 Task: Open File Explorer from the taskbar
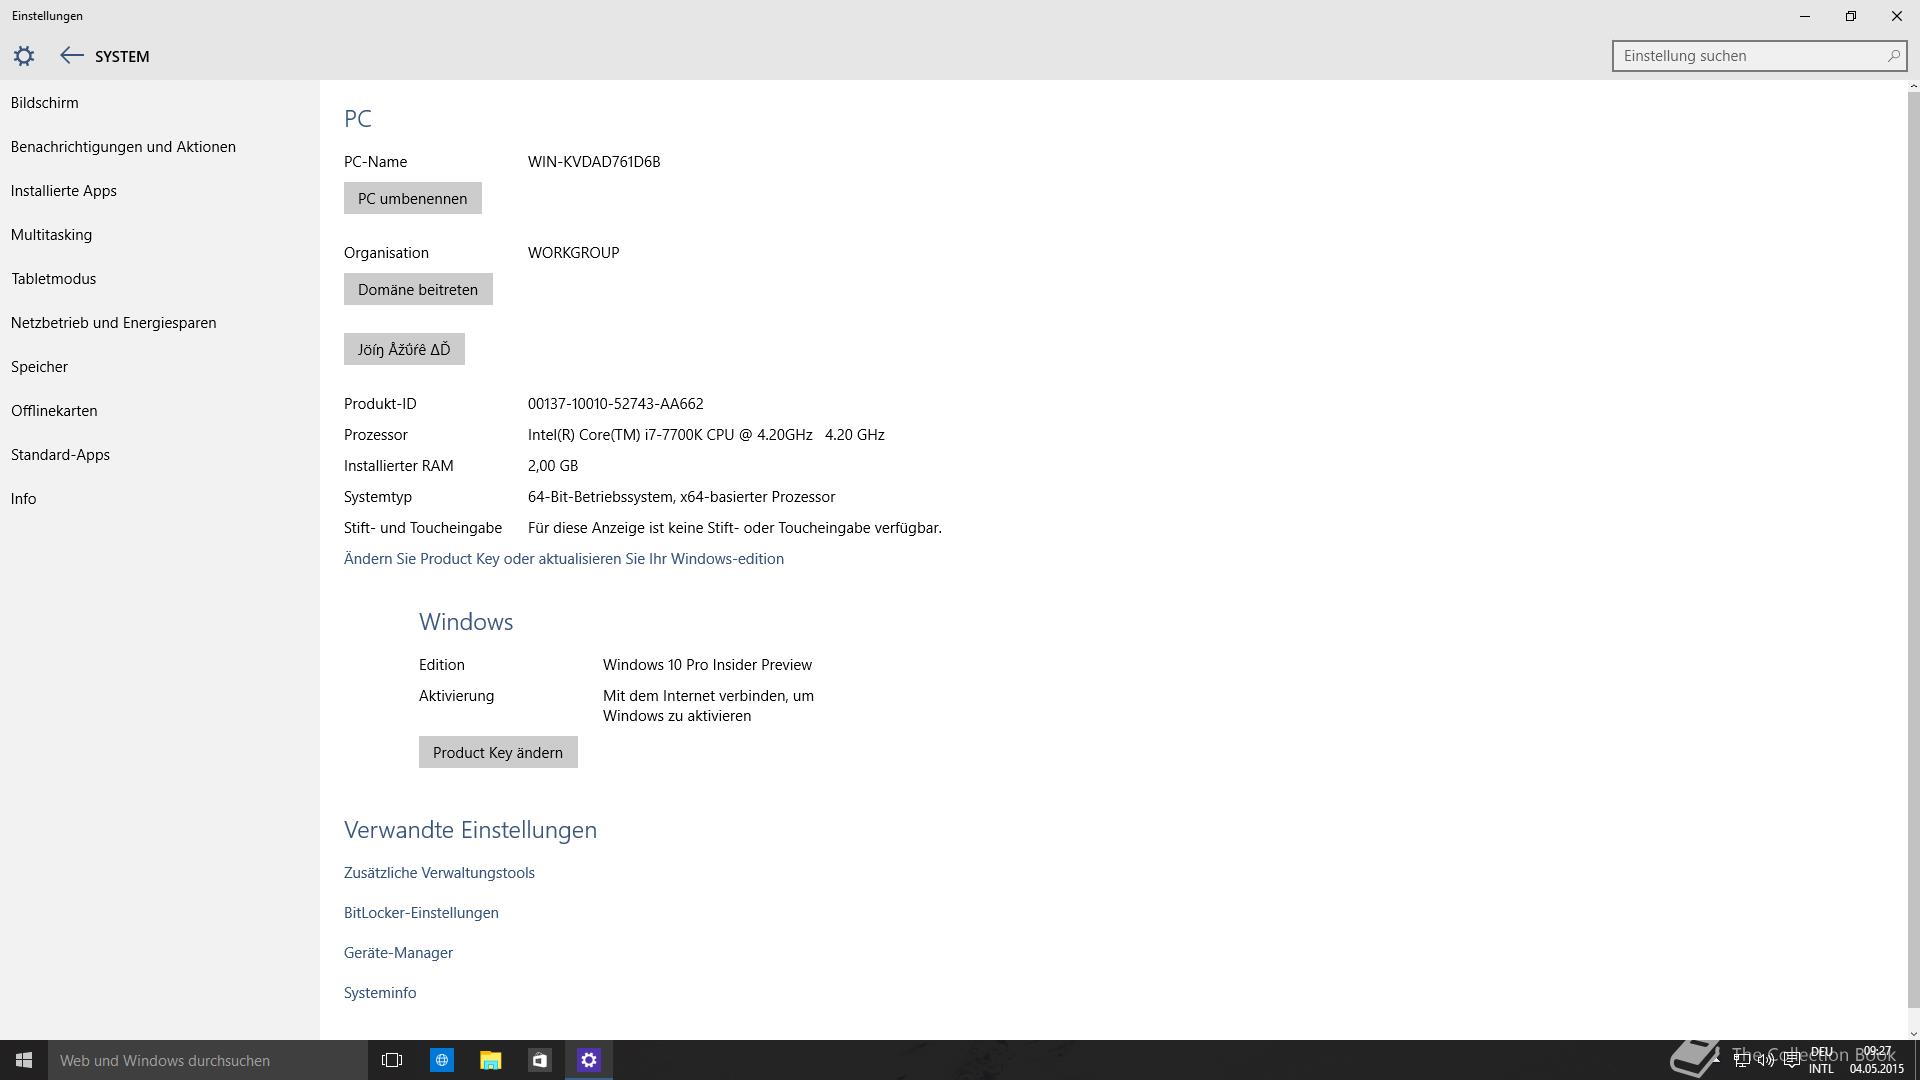coord(490,1060)
